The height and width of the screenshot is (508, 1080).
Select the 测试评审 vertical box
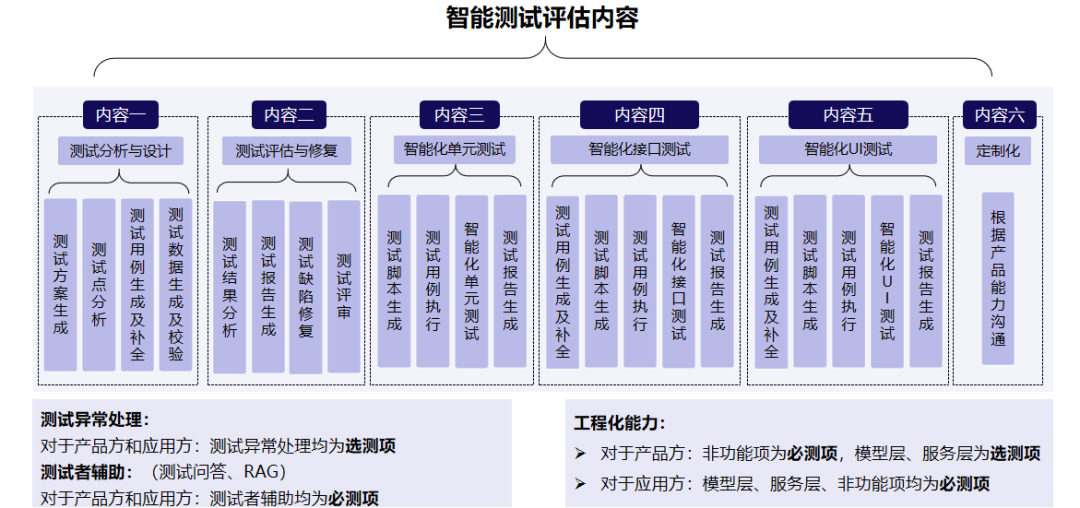[344, 287]
